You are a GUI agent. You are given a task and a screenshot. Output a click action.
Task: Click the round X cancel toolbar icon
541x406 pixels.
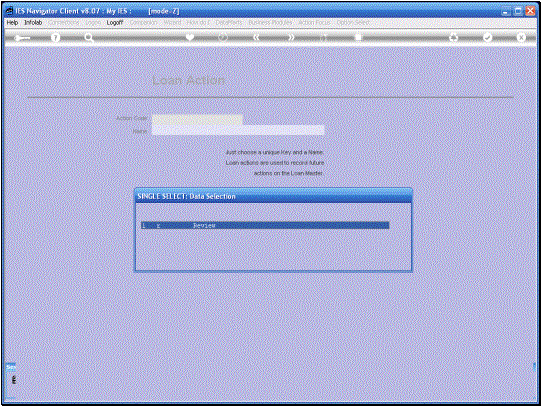(521, 37)
